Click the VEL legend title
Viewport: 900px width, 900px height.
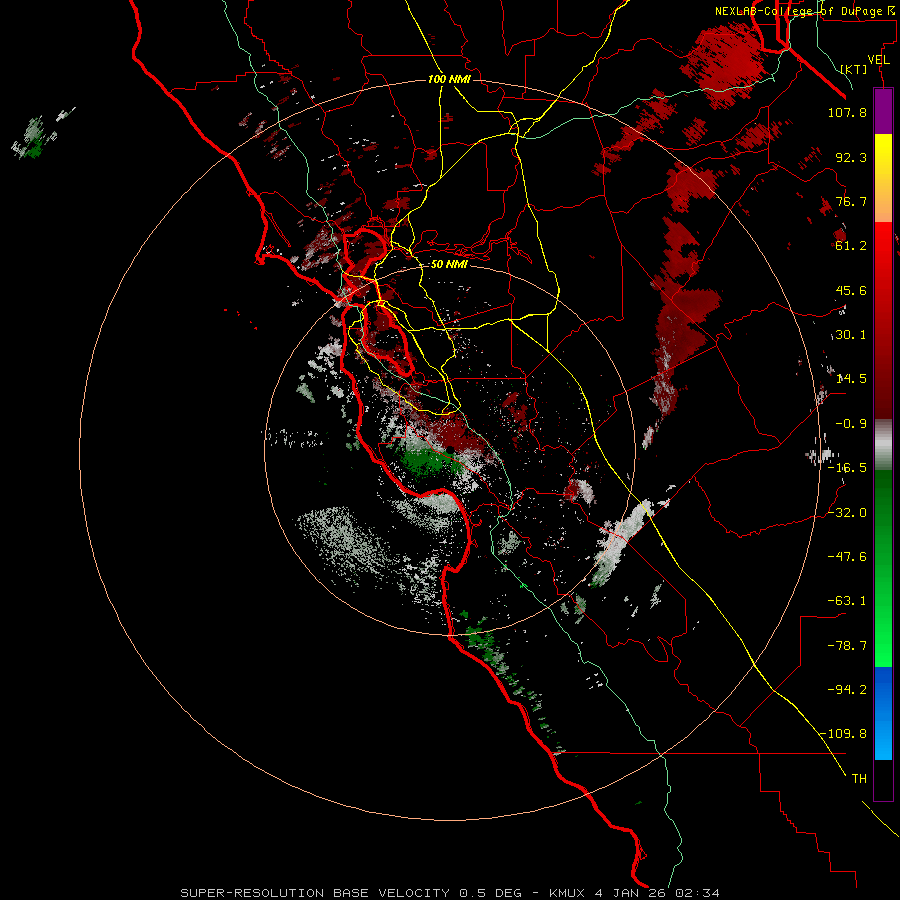pyautogui.click(x=878, y=60)
